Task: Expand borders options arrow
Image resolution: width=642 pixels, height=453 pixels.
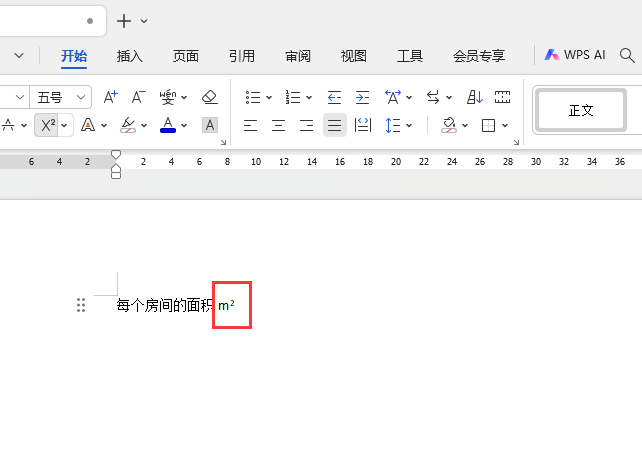Action: (x=505, y=125)
